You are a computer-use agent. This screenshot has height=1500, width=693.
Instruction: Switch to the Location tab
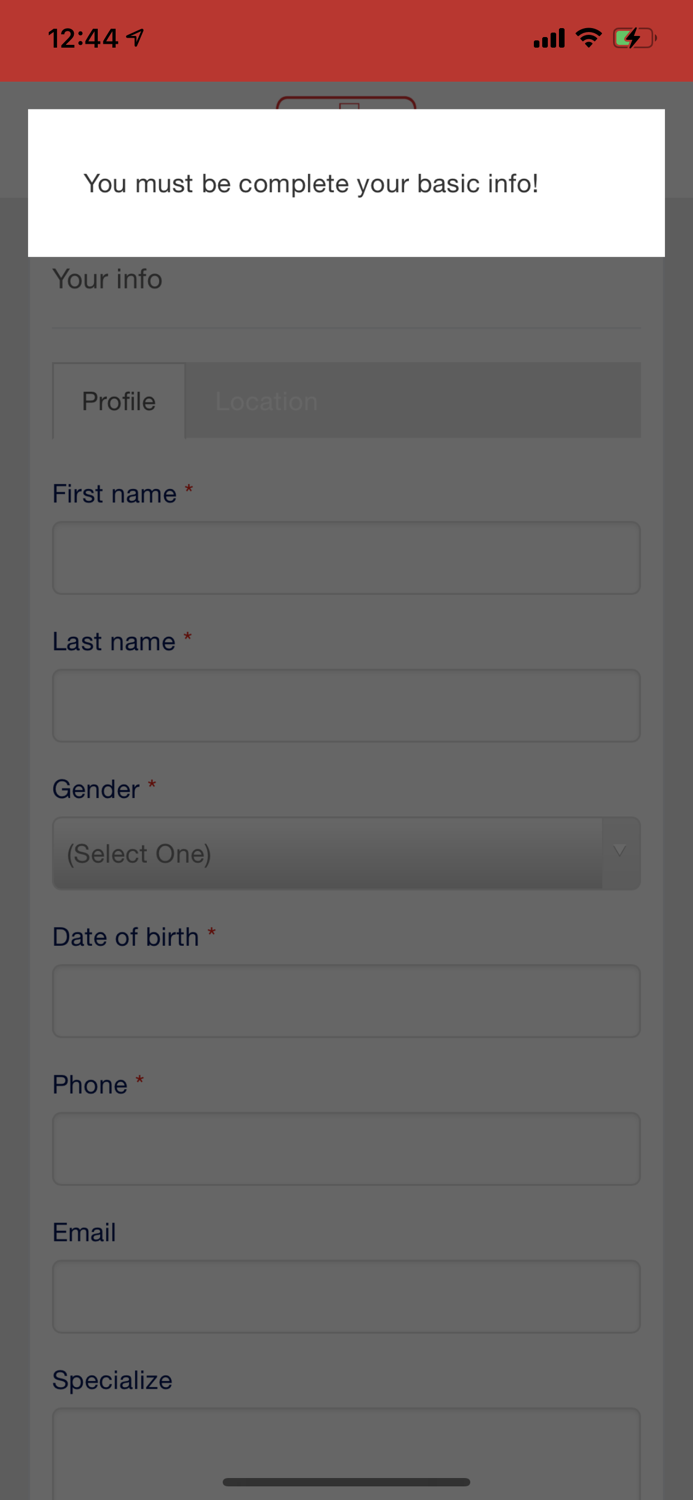point(267,401)
